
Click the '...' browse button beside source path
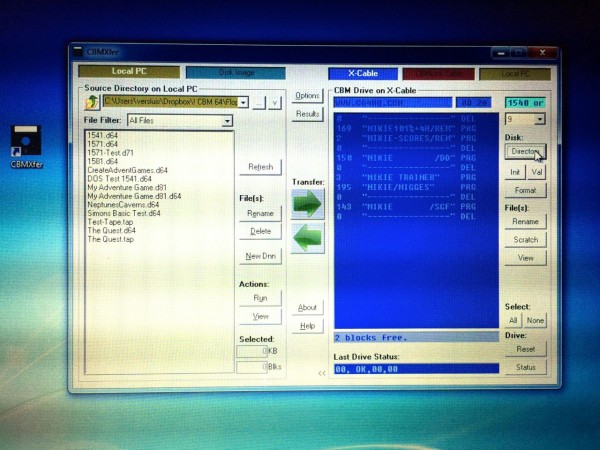point(259,103)
